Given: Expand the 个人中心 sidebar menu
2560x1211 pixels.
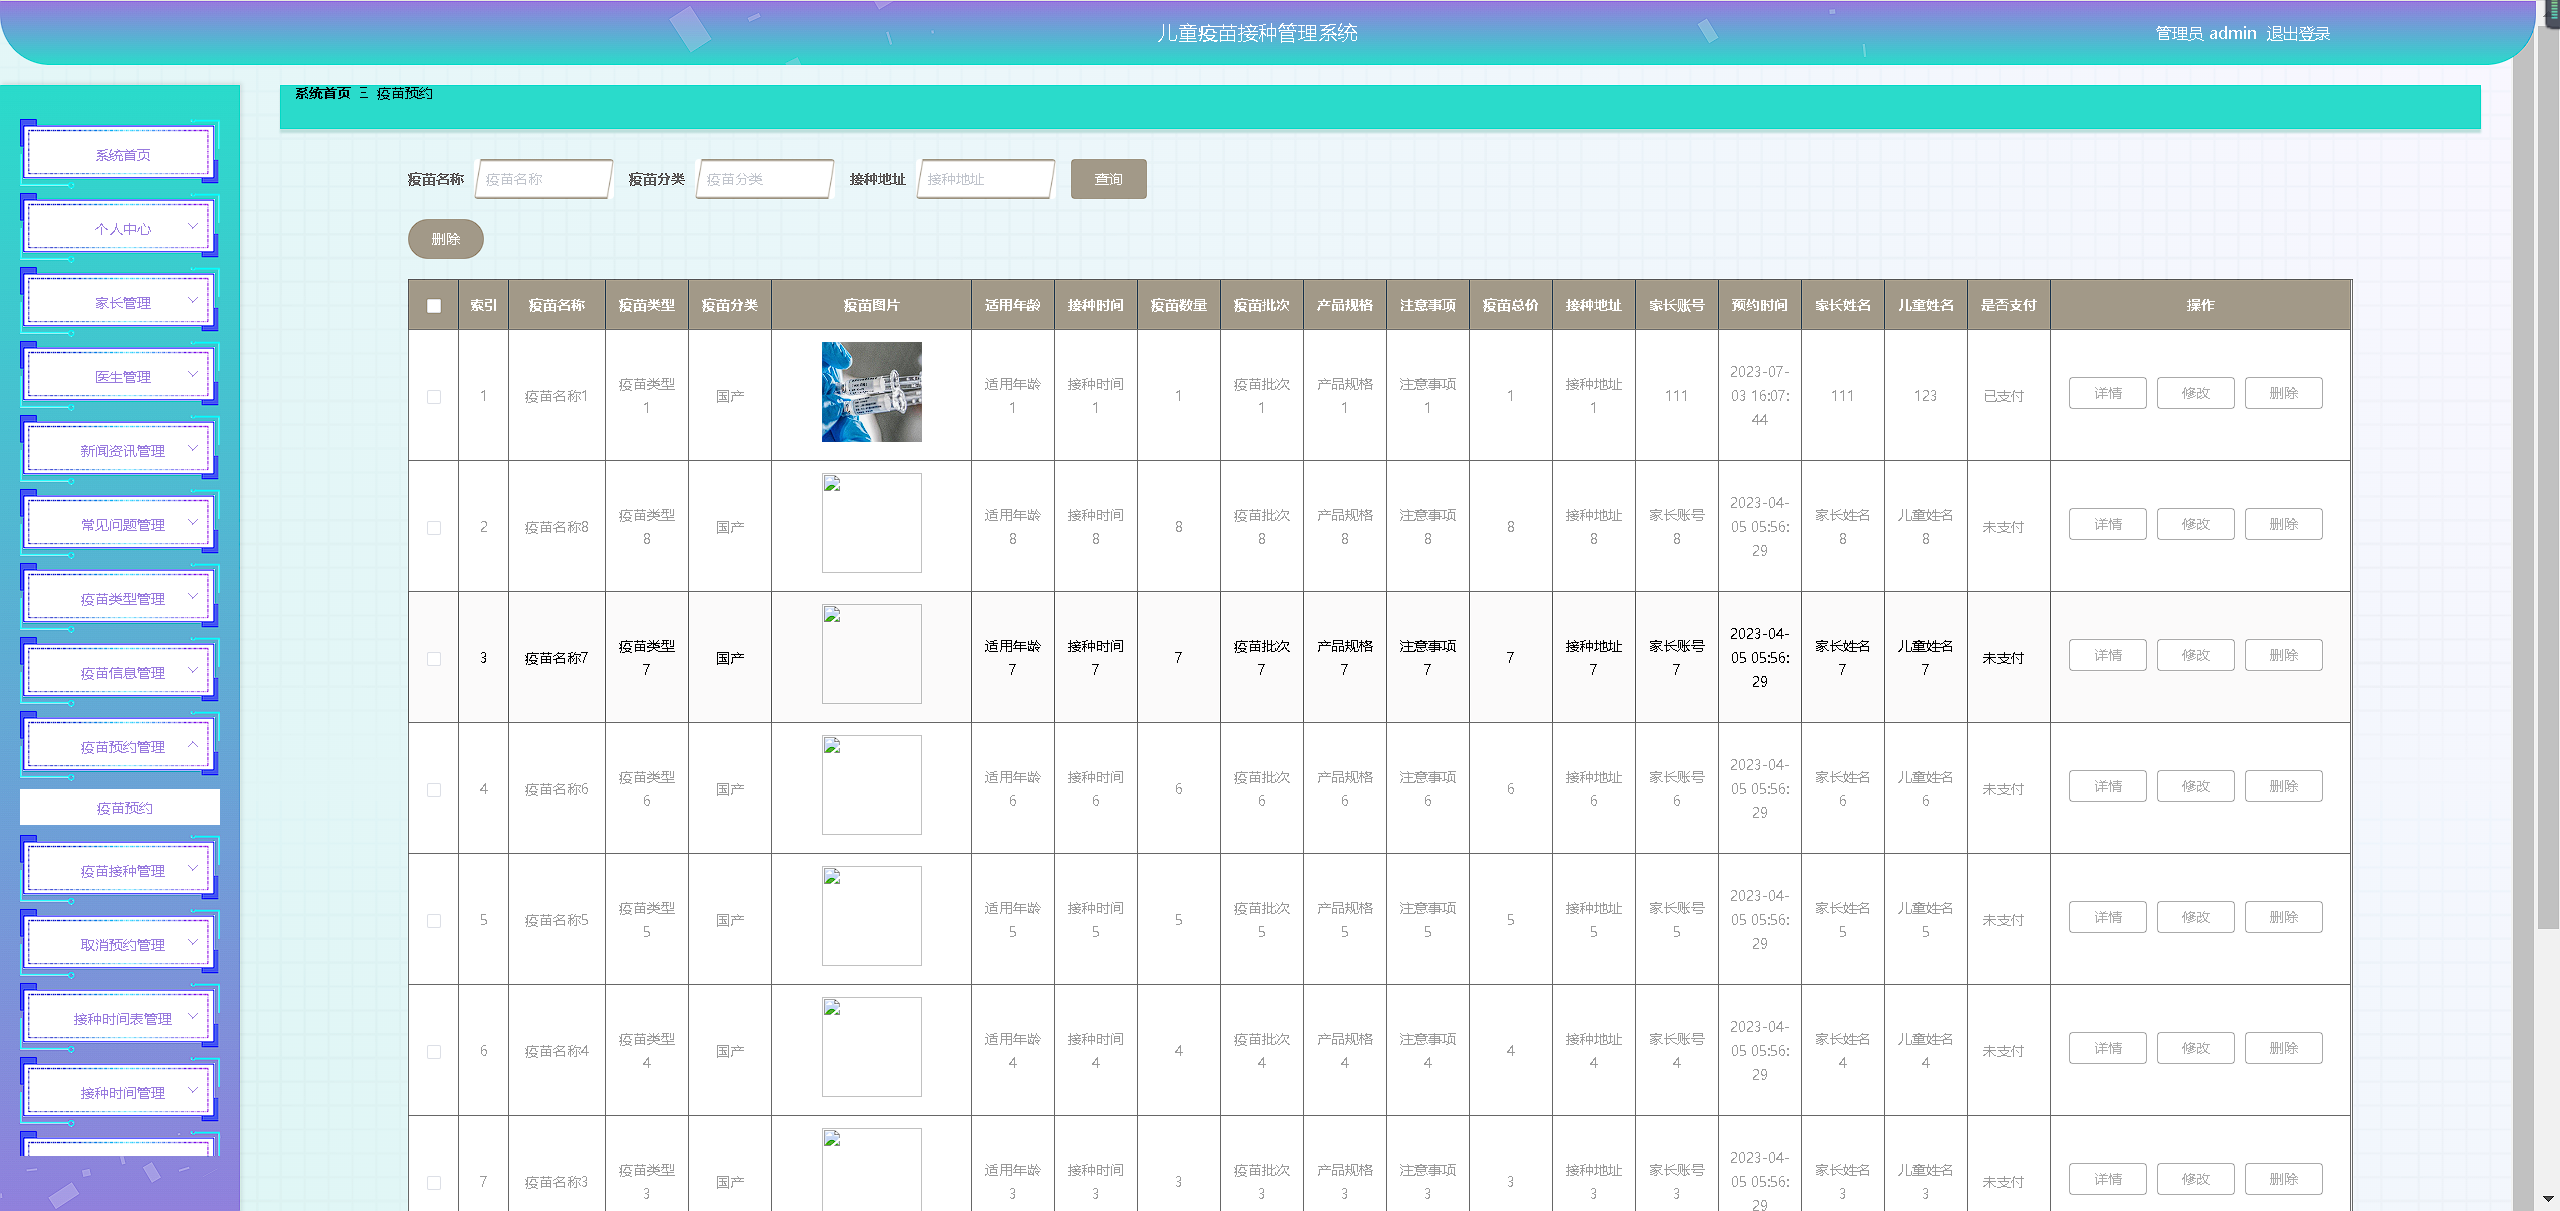Looking at the screenshot, I should click(122, 229).
